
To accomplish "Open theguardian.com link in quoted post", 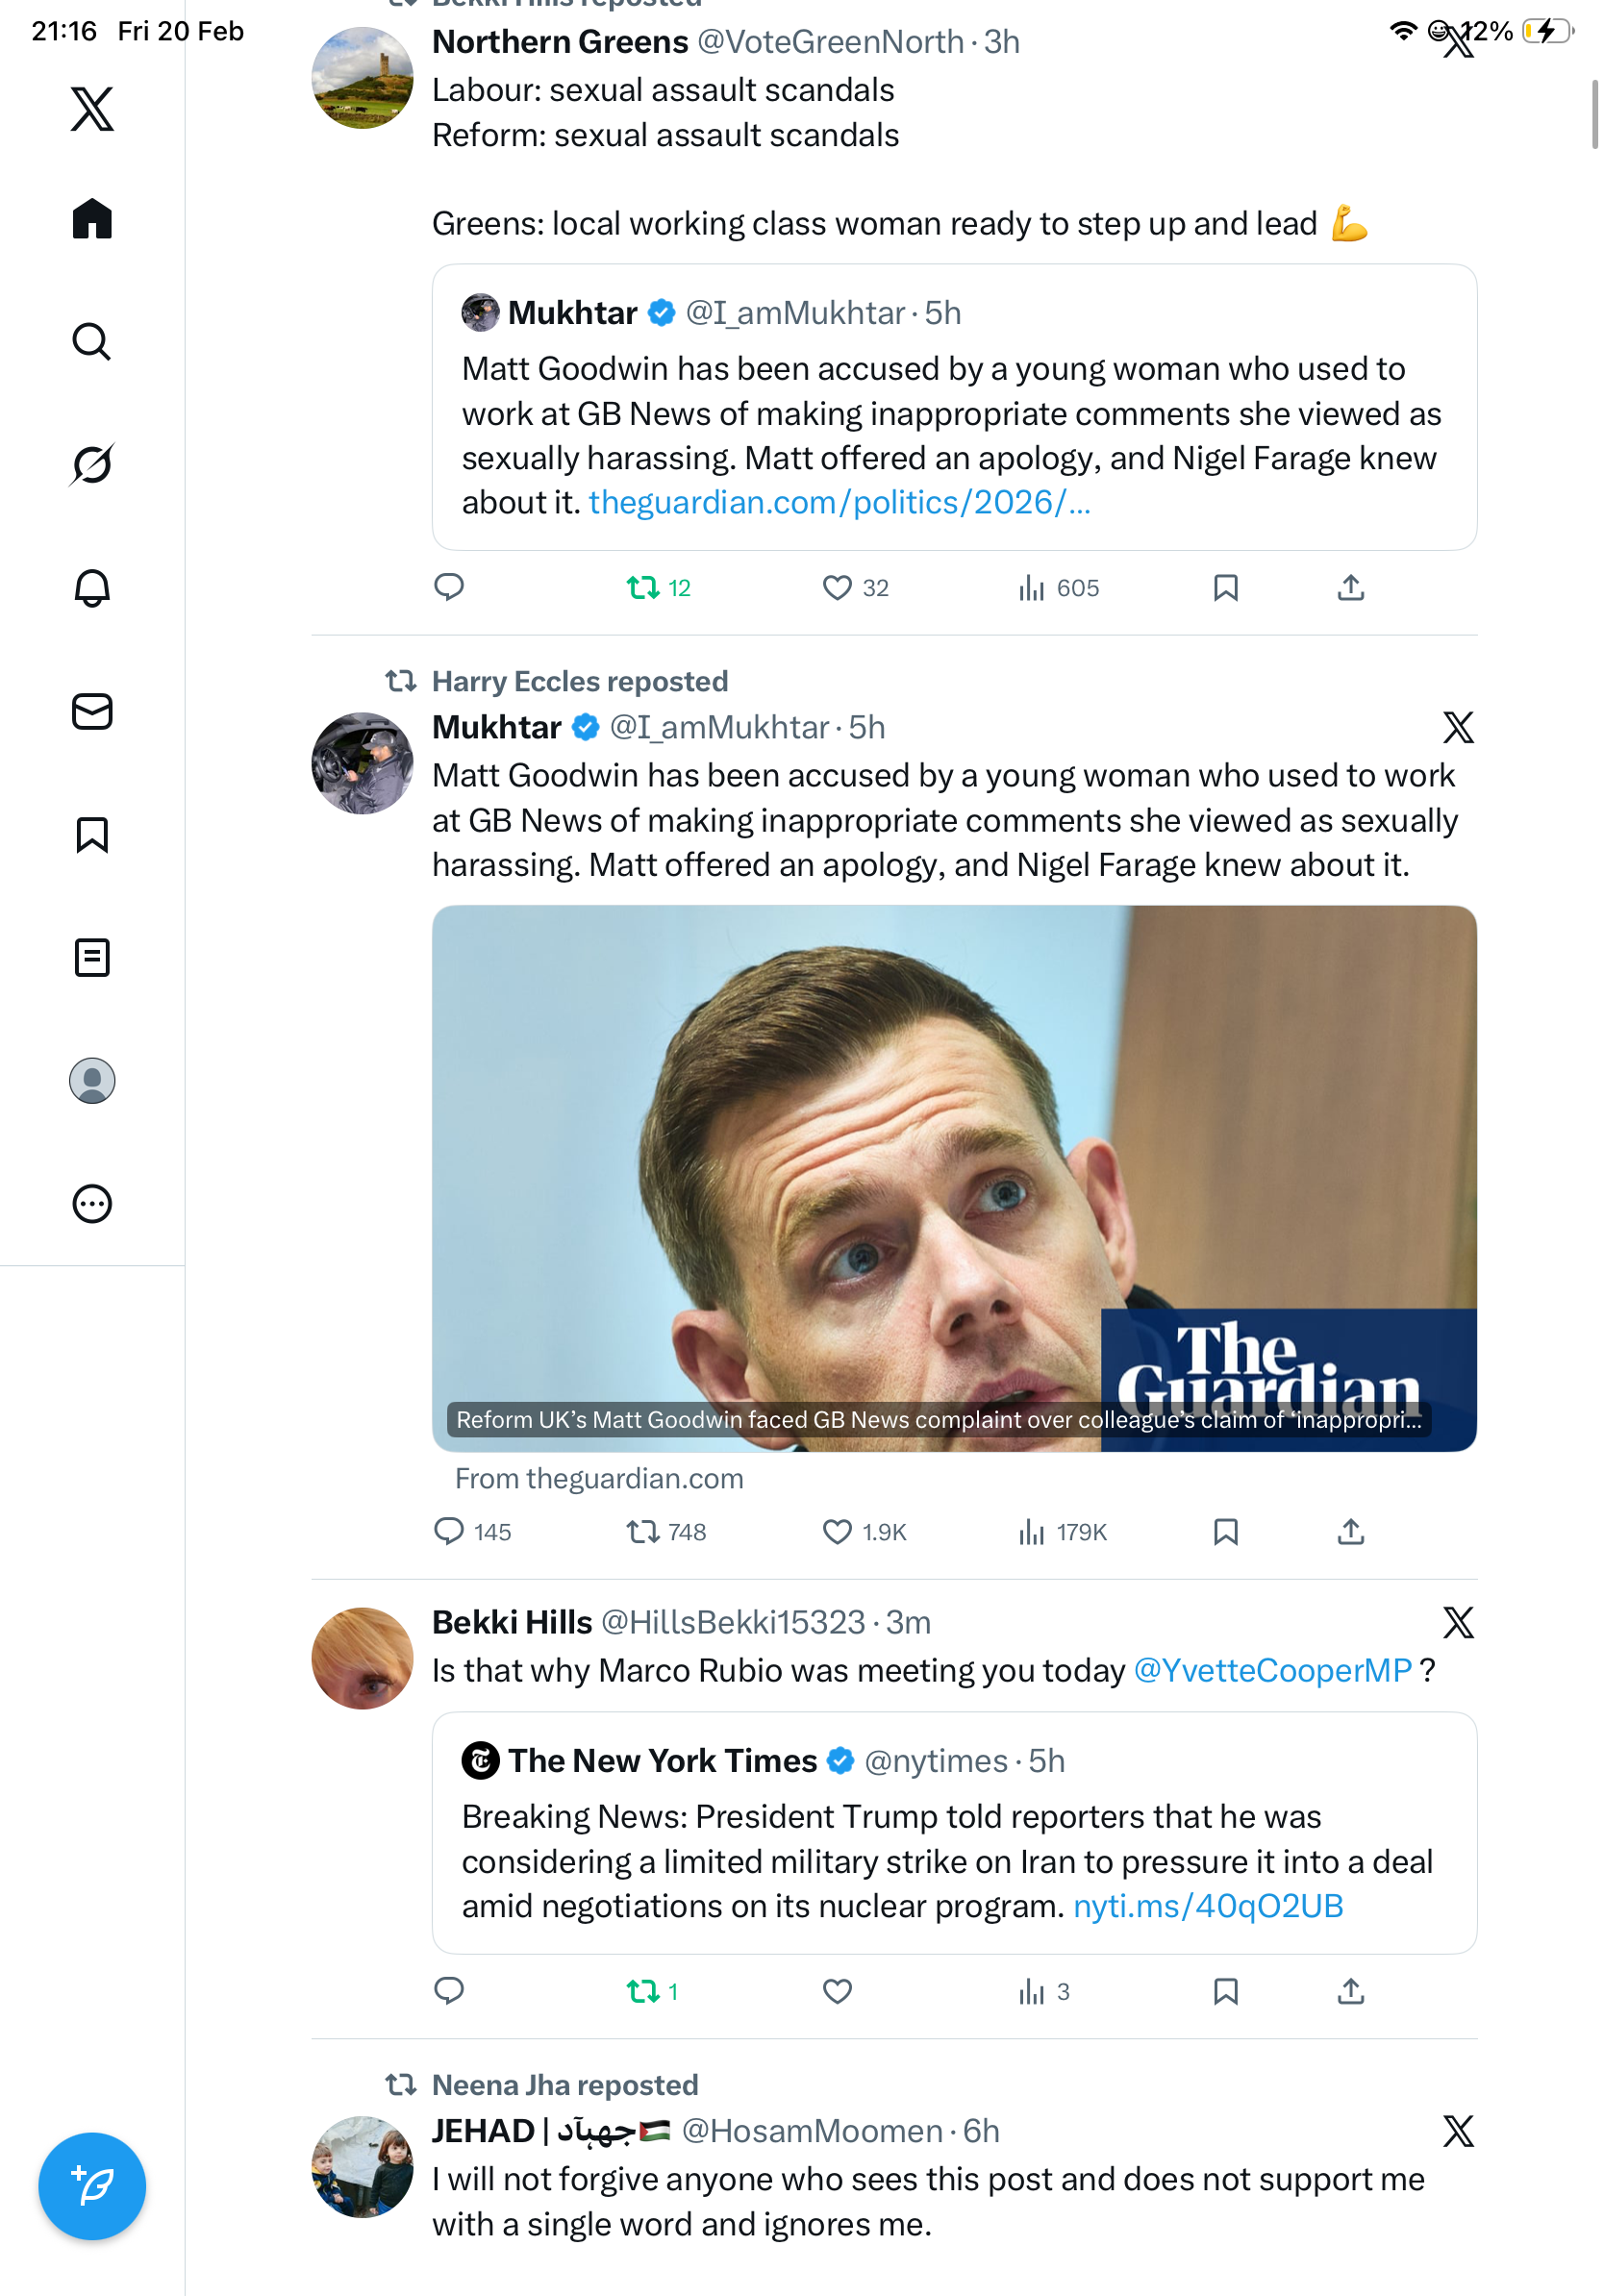I will point(838,502).
